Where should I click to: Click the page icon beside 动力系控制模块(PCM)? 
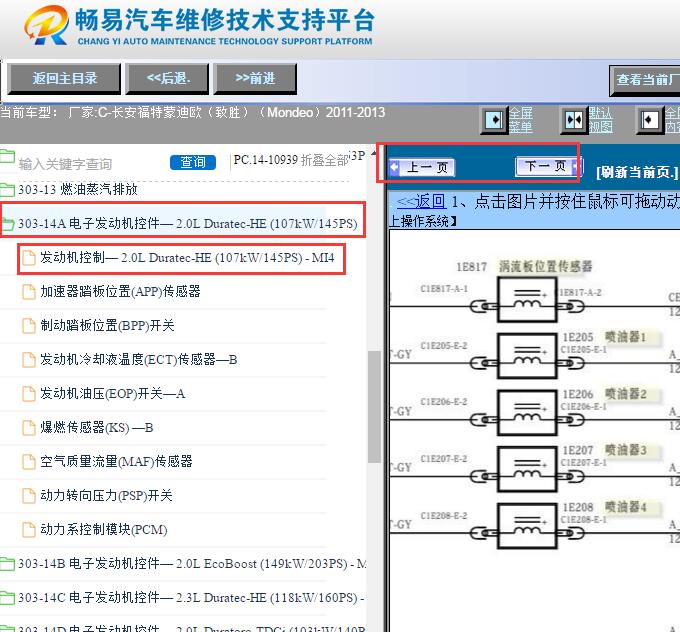click(x=29, y=530)
